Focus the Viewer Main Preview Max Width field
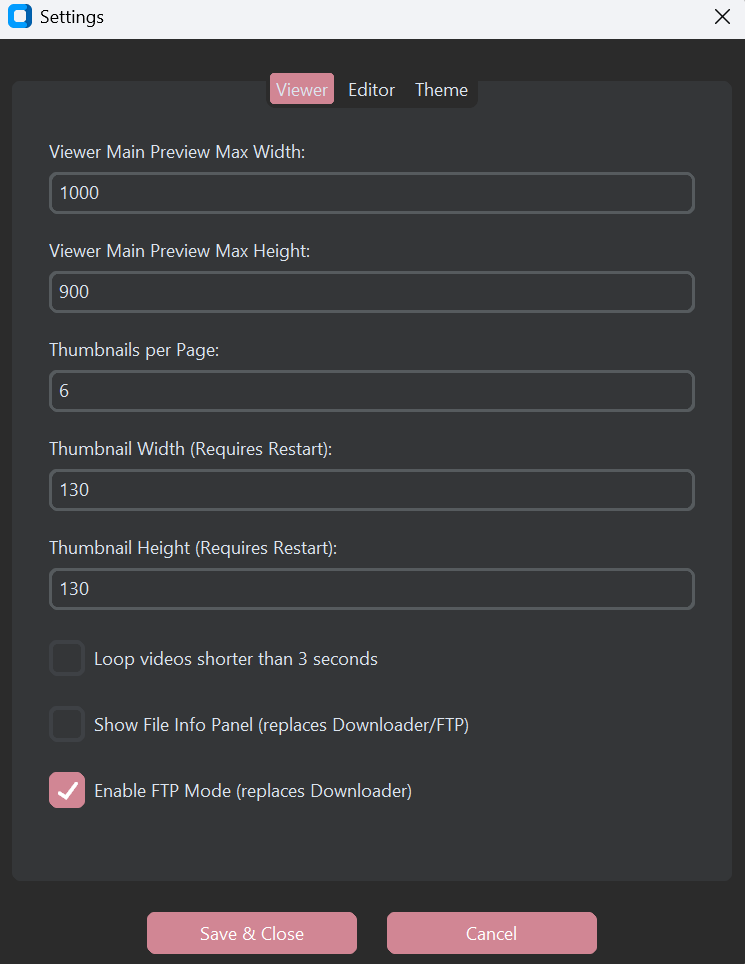The height and width of the screenshot is (964, 745). [x=372, y=193]
